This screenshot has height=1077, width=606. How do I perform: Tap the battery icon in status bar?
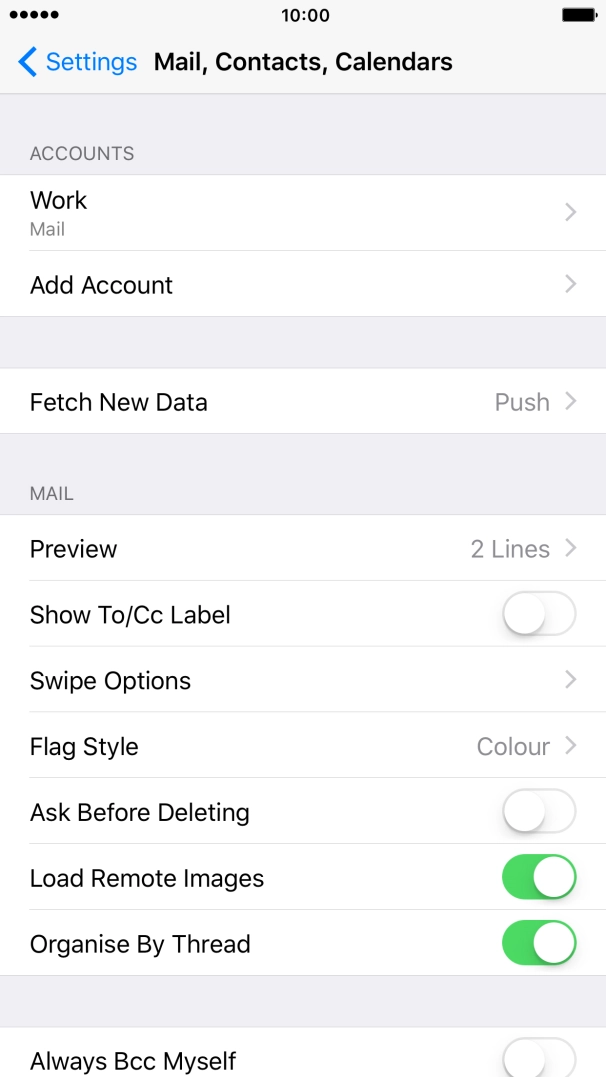(x=579, y=16)
